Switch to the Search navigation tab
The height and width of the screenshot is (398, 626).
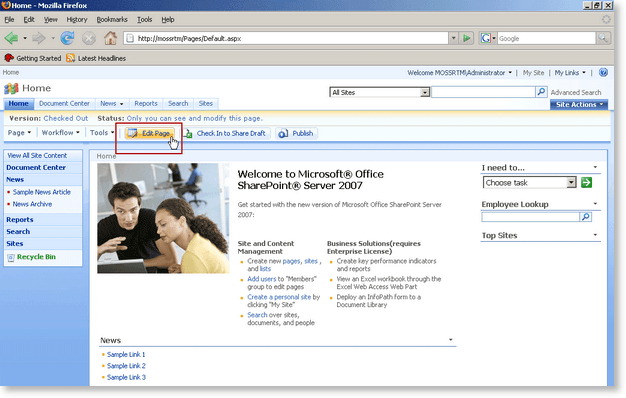click(x=178, y=104)
